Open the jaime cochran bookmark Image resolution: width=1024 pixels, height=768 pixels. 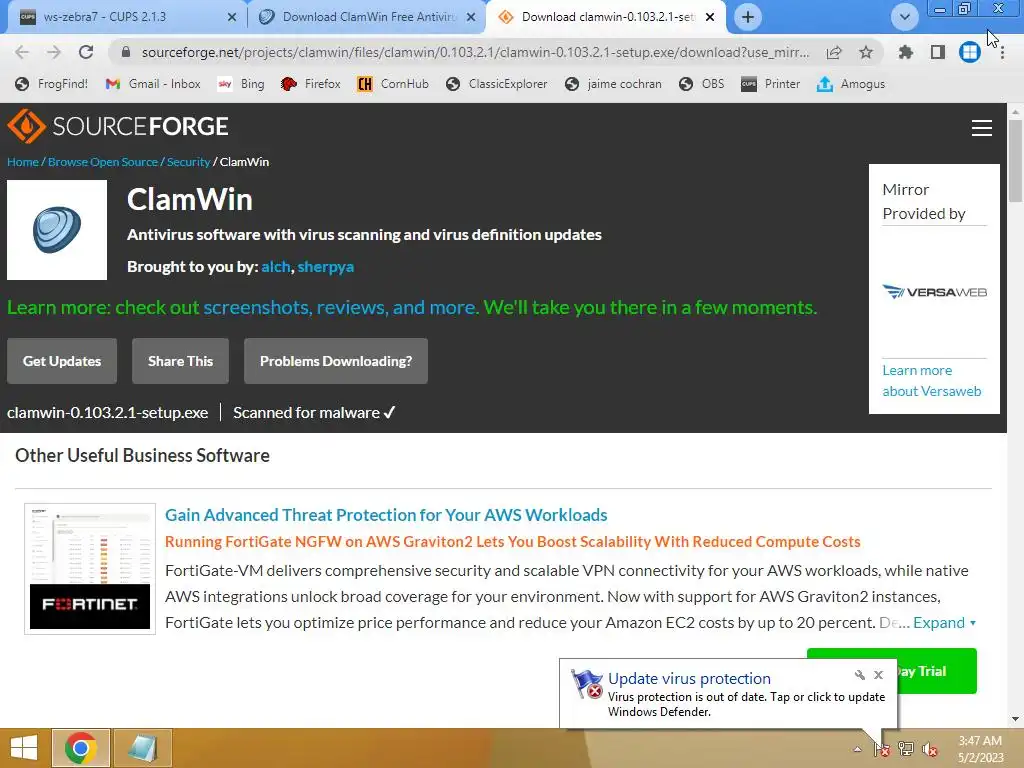(x=613, y=84)
